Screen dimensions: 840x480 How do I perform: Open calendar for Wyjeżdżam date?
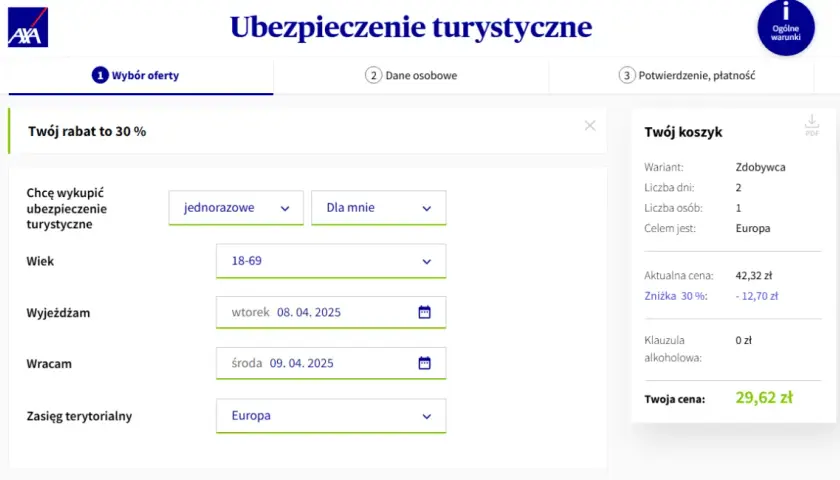click(424, 312)
